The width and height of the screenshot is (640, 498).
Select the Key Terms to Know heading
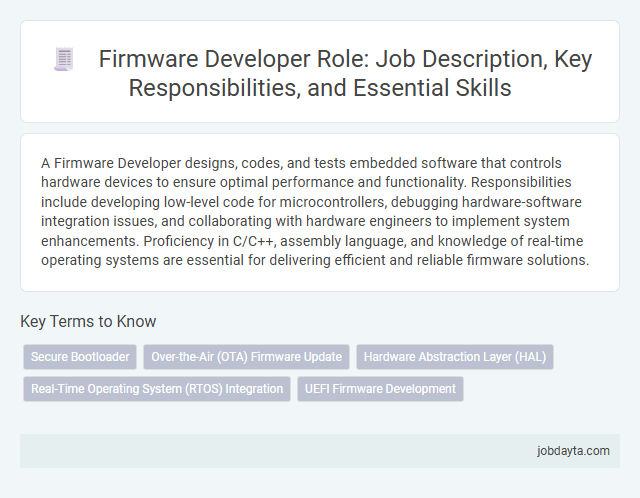[x=88, y=321]
